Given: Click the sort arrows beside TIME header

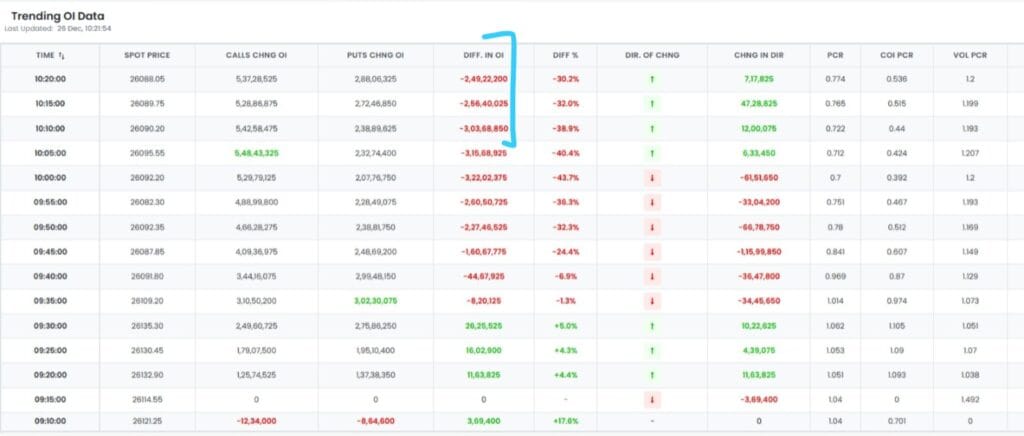Looking at the screenshot, I should point(62,55).
